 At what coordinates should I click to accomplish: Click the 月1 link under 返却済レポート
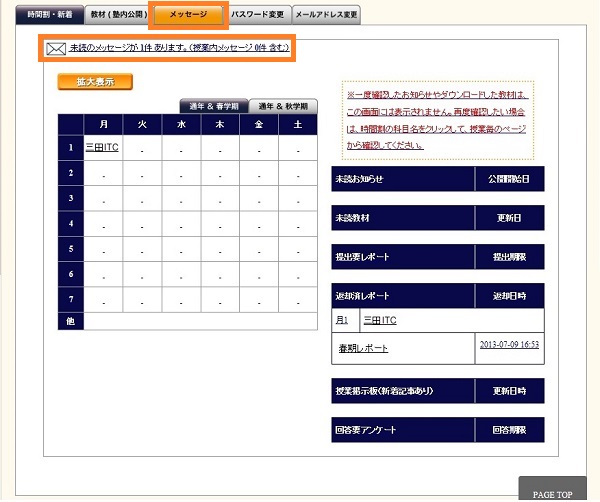341,320
